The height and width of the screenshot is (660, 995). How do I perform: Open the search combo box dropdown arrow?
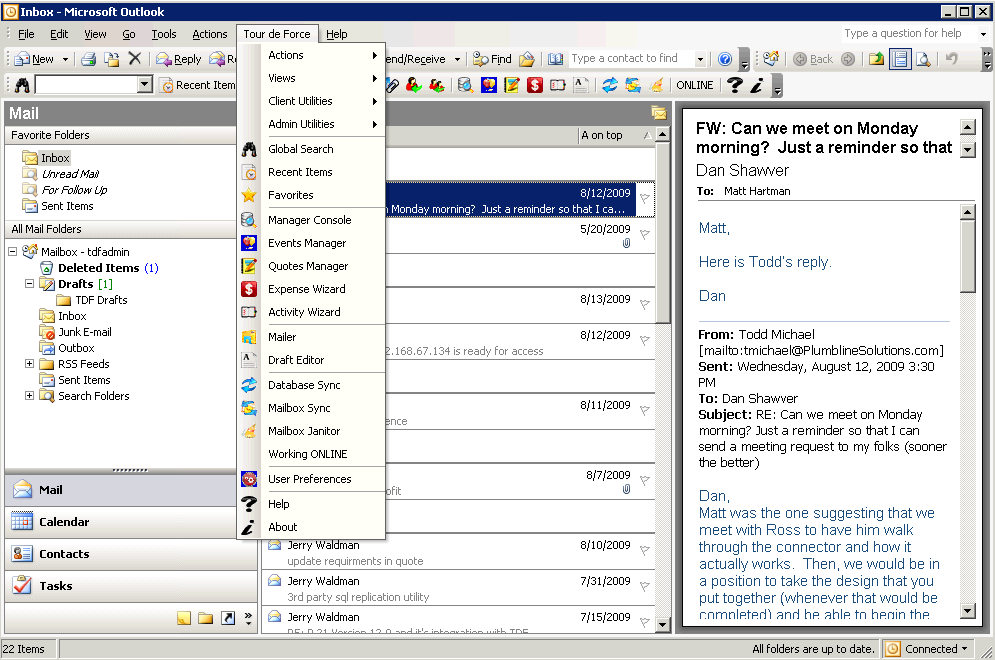tap(145, 84)
